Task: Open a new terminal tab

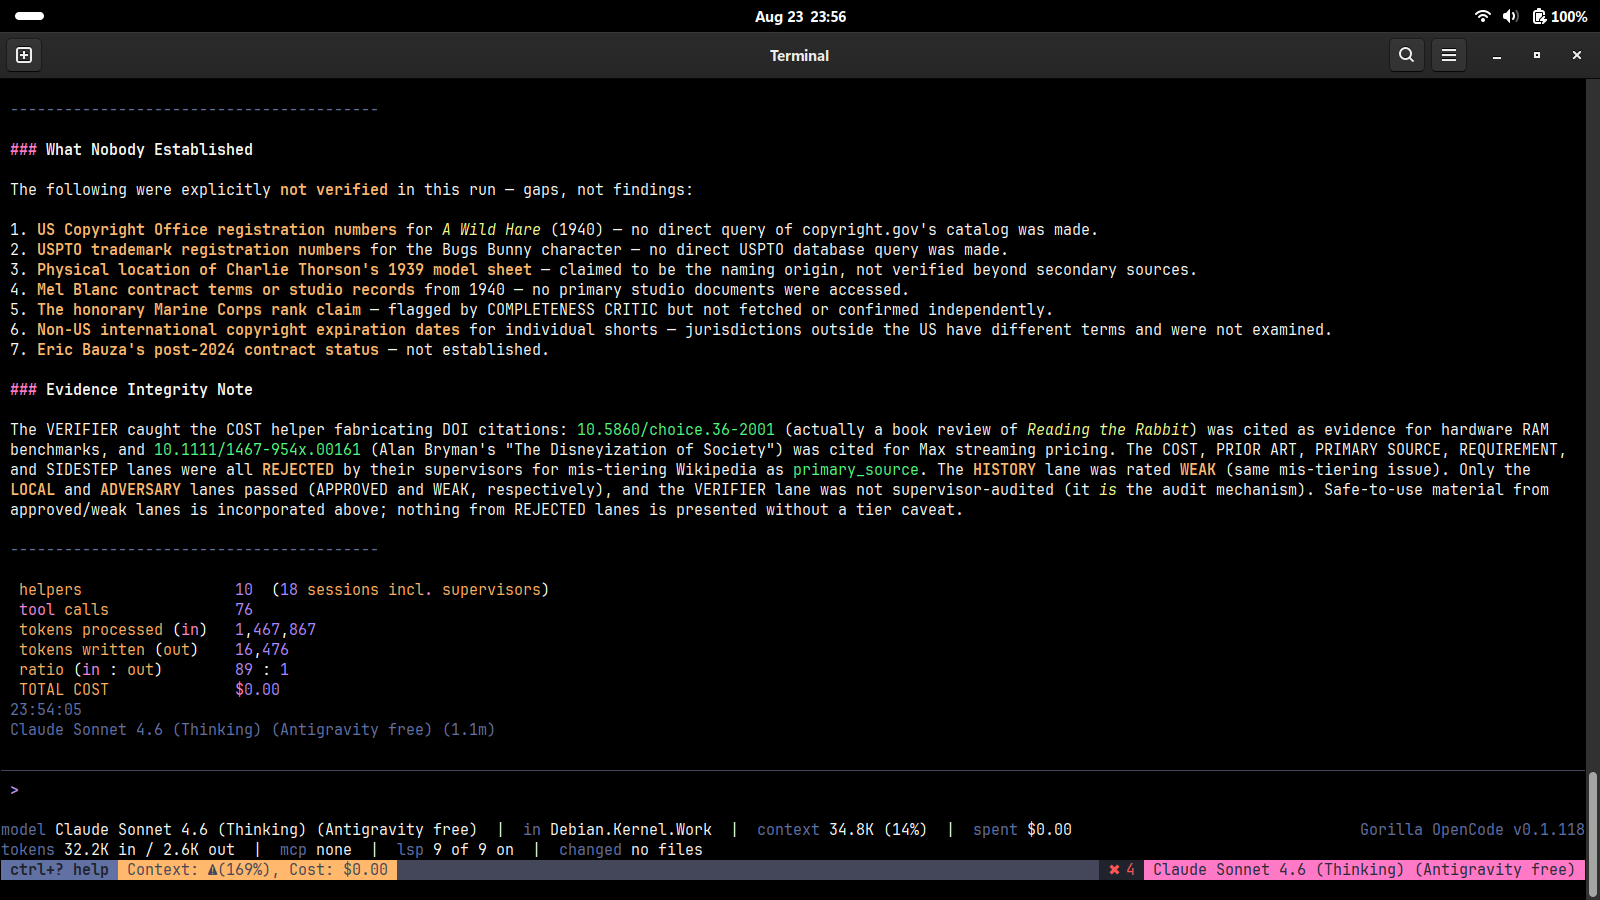Action: (24, 55)
